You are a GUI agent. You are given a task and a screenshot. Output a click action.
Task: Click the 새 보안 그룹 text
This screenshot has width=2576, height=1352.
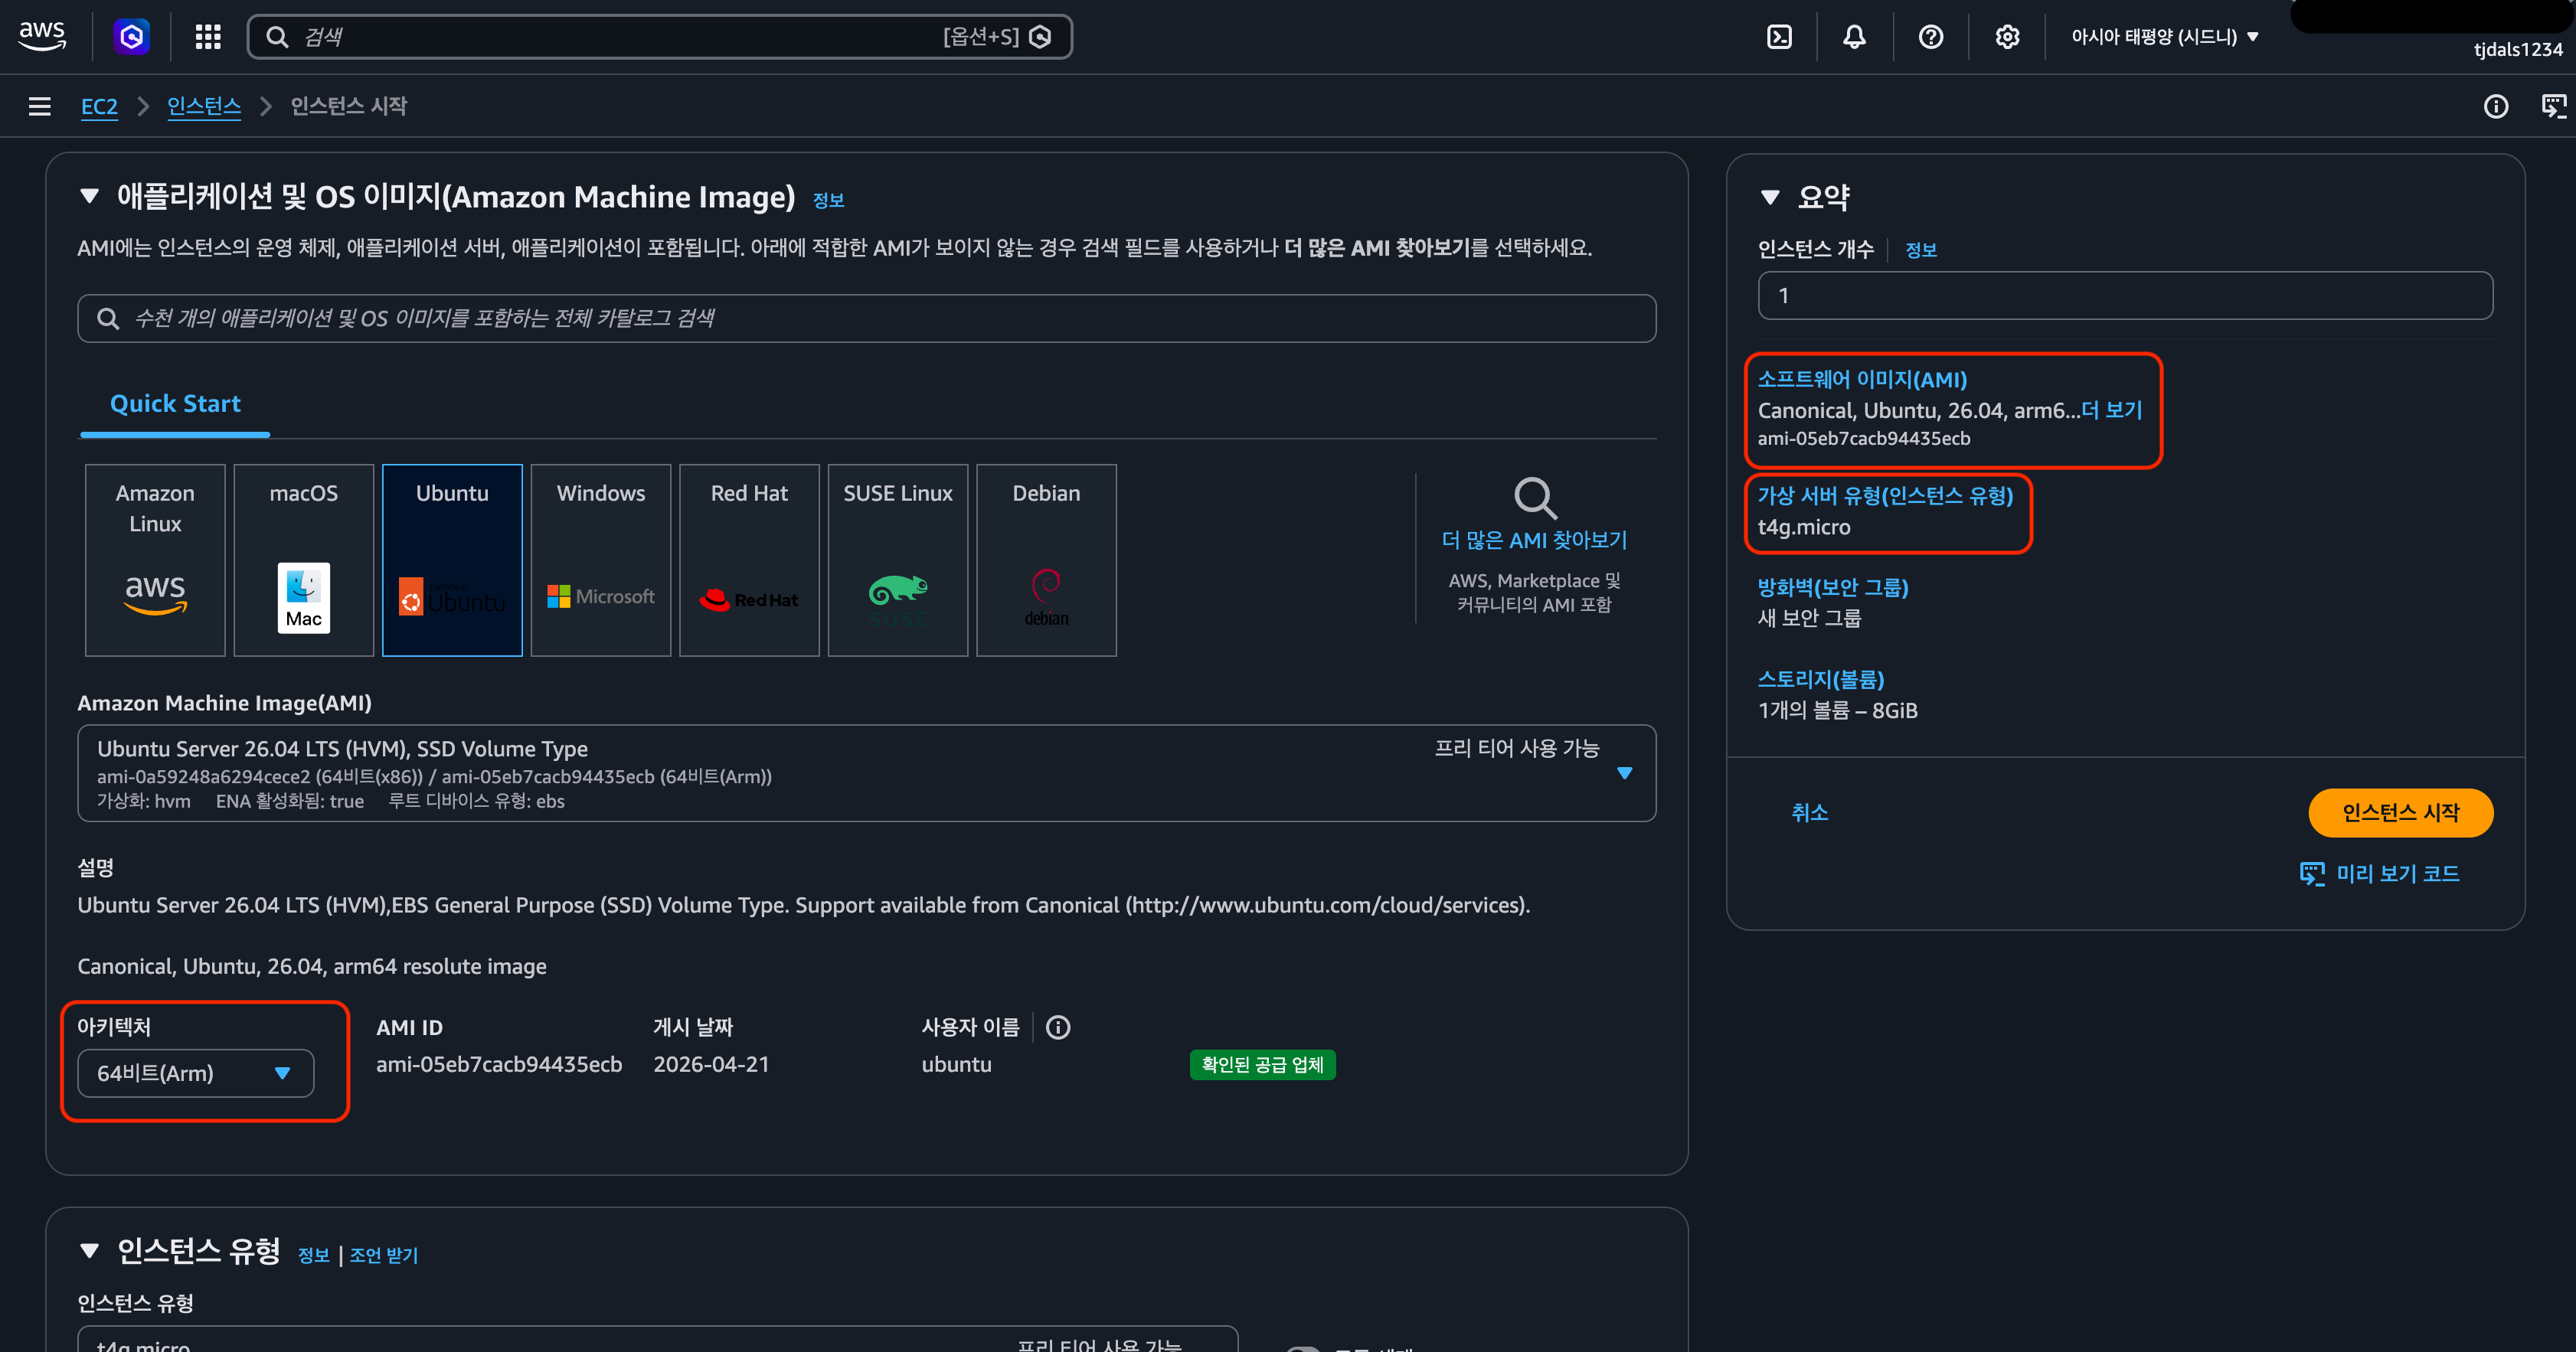(1809, 618)
